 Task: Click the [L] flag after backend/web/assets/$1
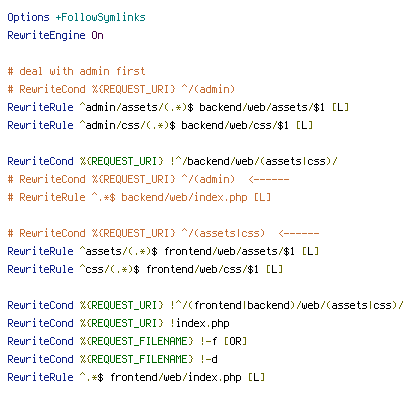[x=340, y=107]
